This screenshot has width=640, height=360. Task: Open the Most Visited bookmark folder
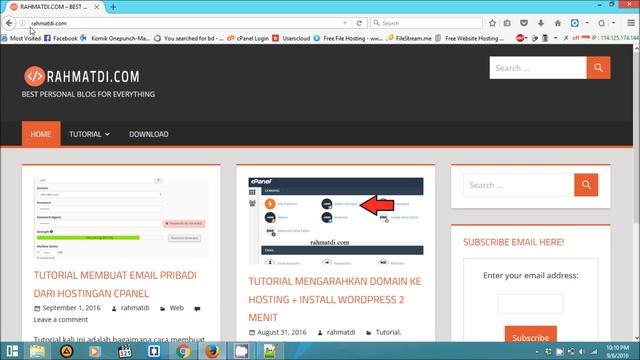pos(21,38)
